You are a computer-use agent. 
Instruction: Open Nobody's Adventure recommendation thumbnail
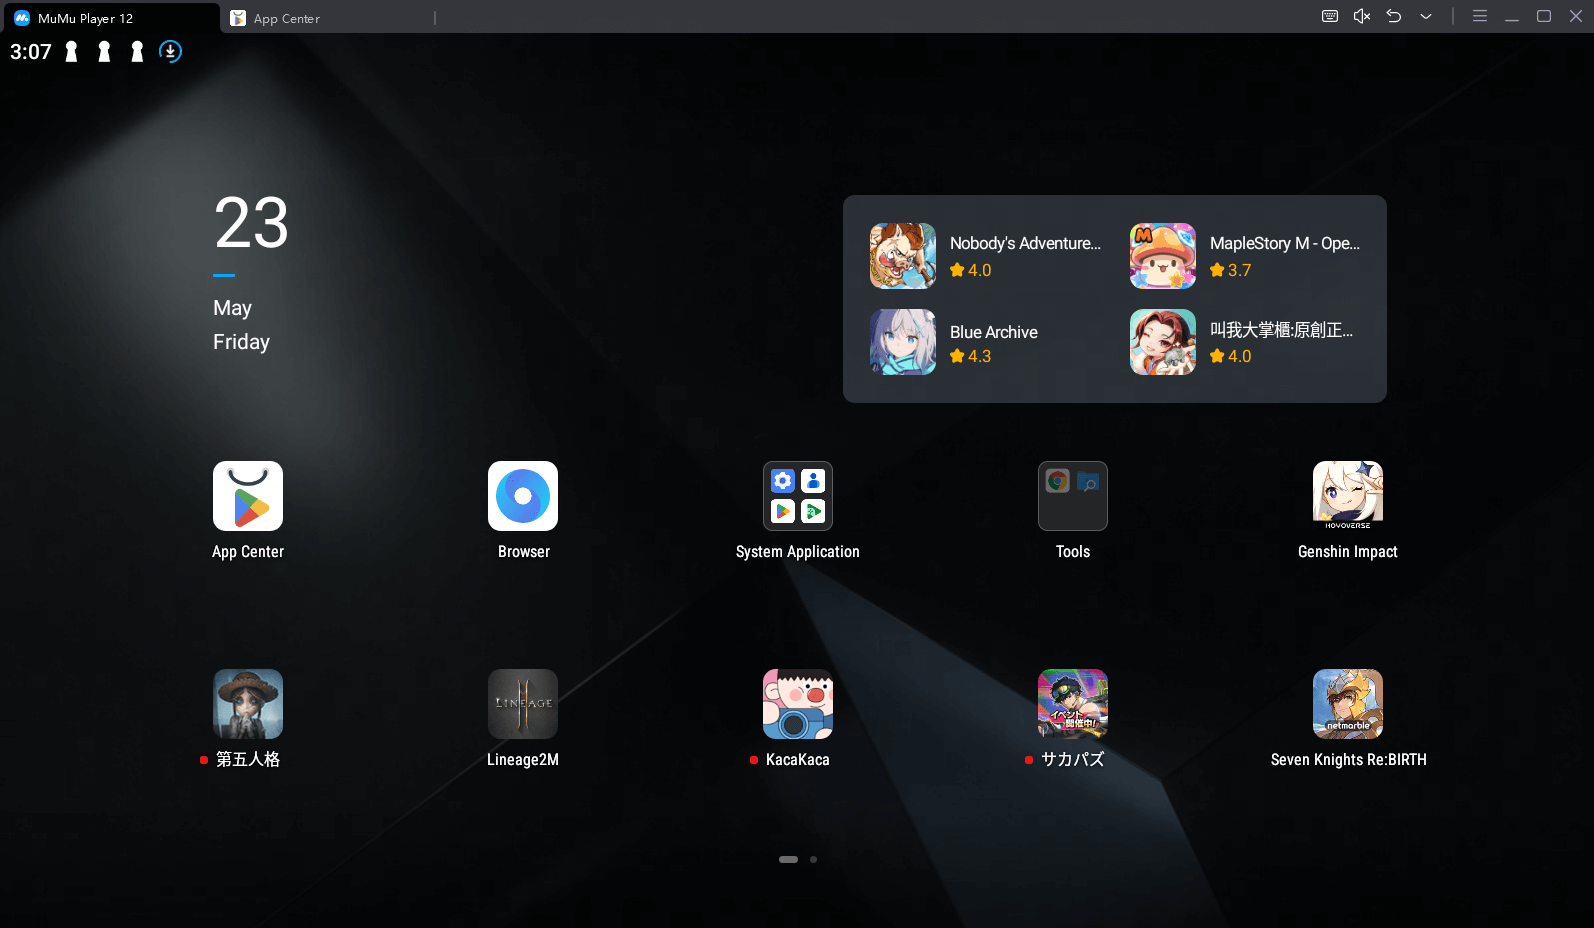[x=903, y=256]
